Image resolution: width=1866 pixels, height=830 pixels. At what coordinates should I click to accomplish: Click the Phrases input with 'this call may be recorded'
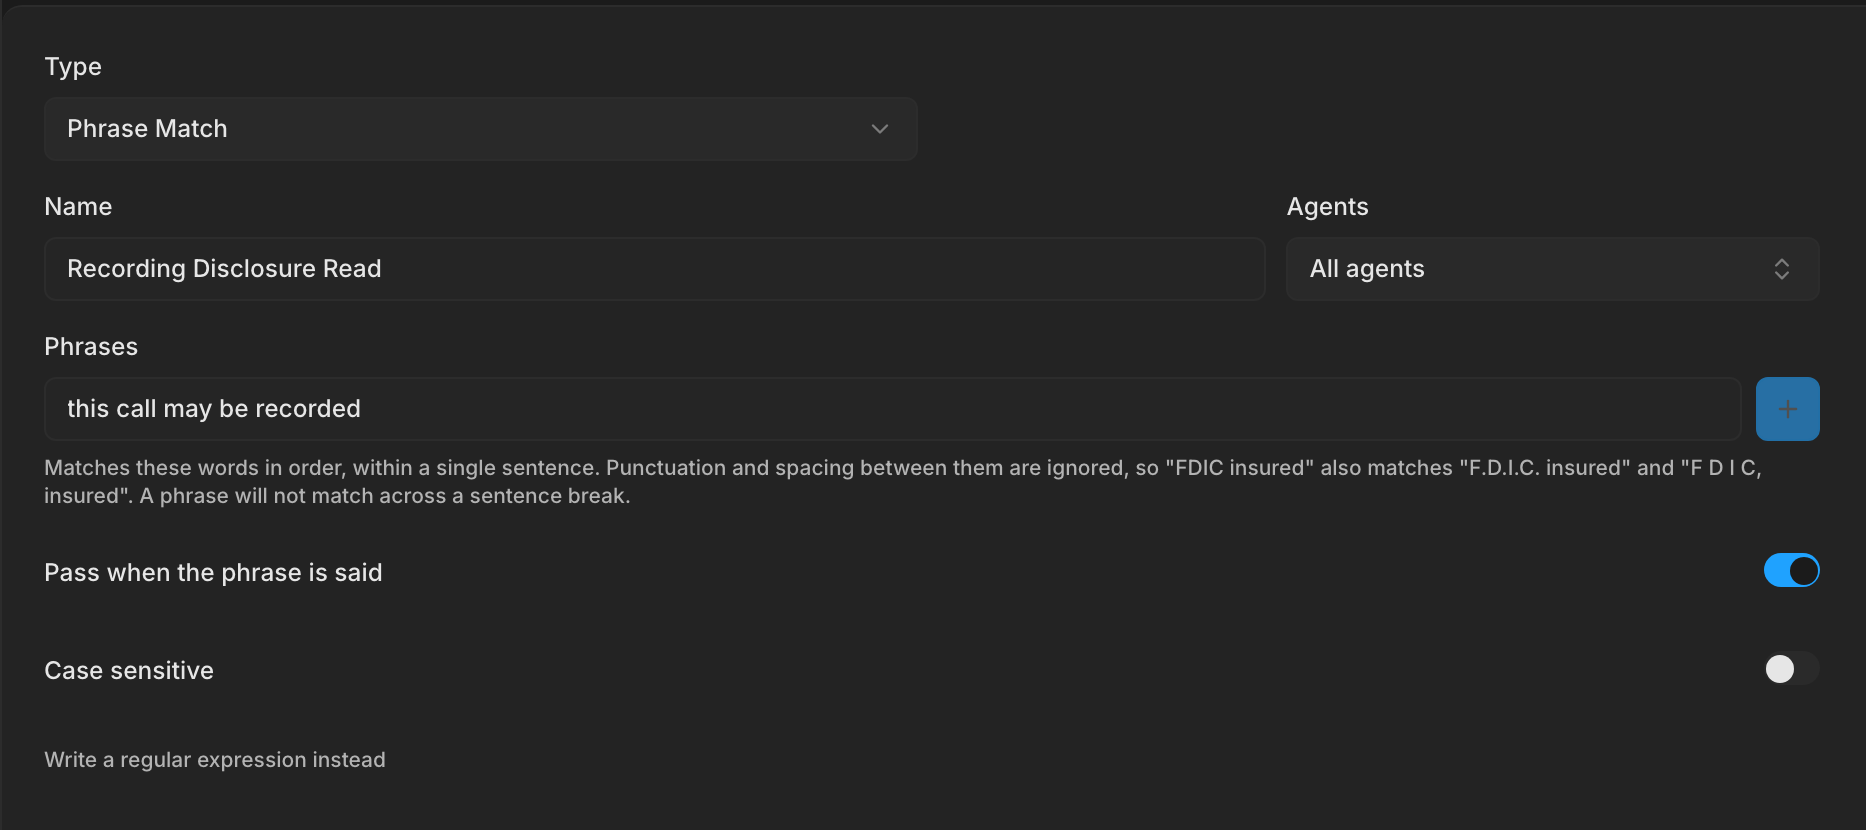point(893,409)
